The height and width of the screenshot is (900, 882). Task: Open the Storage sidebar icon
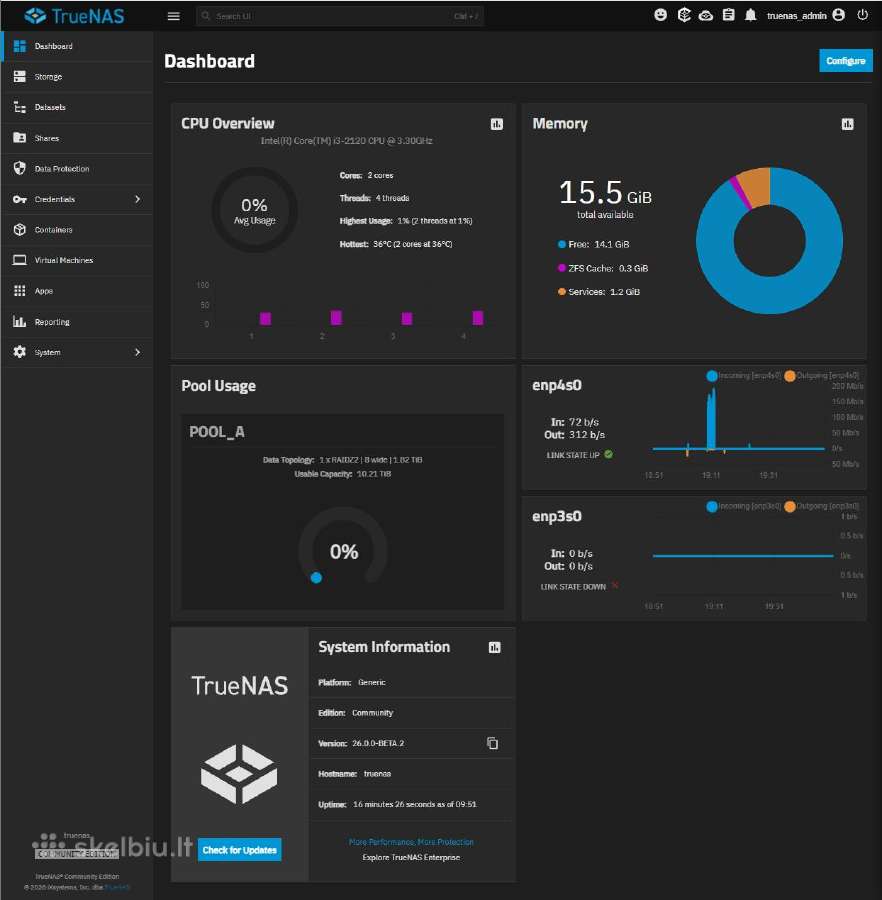[x=20, y=76]
